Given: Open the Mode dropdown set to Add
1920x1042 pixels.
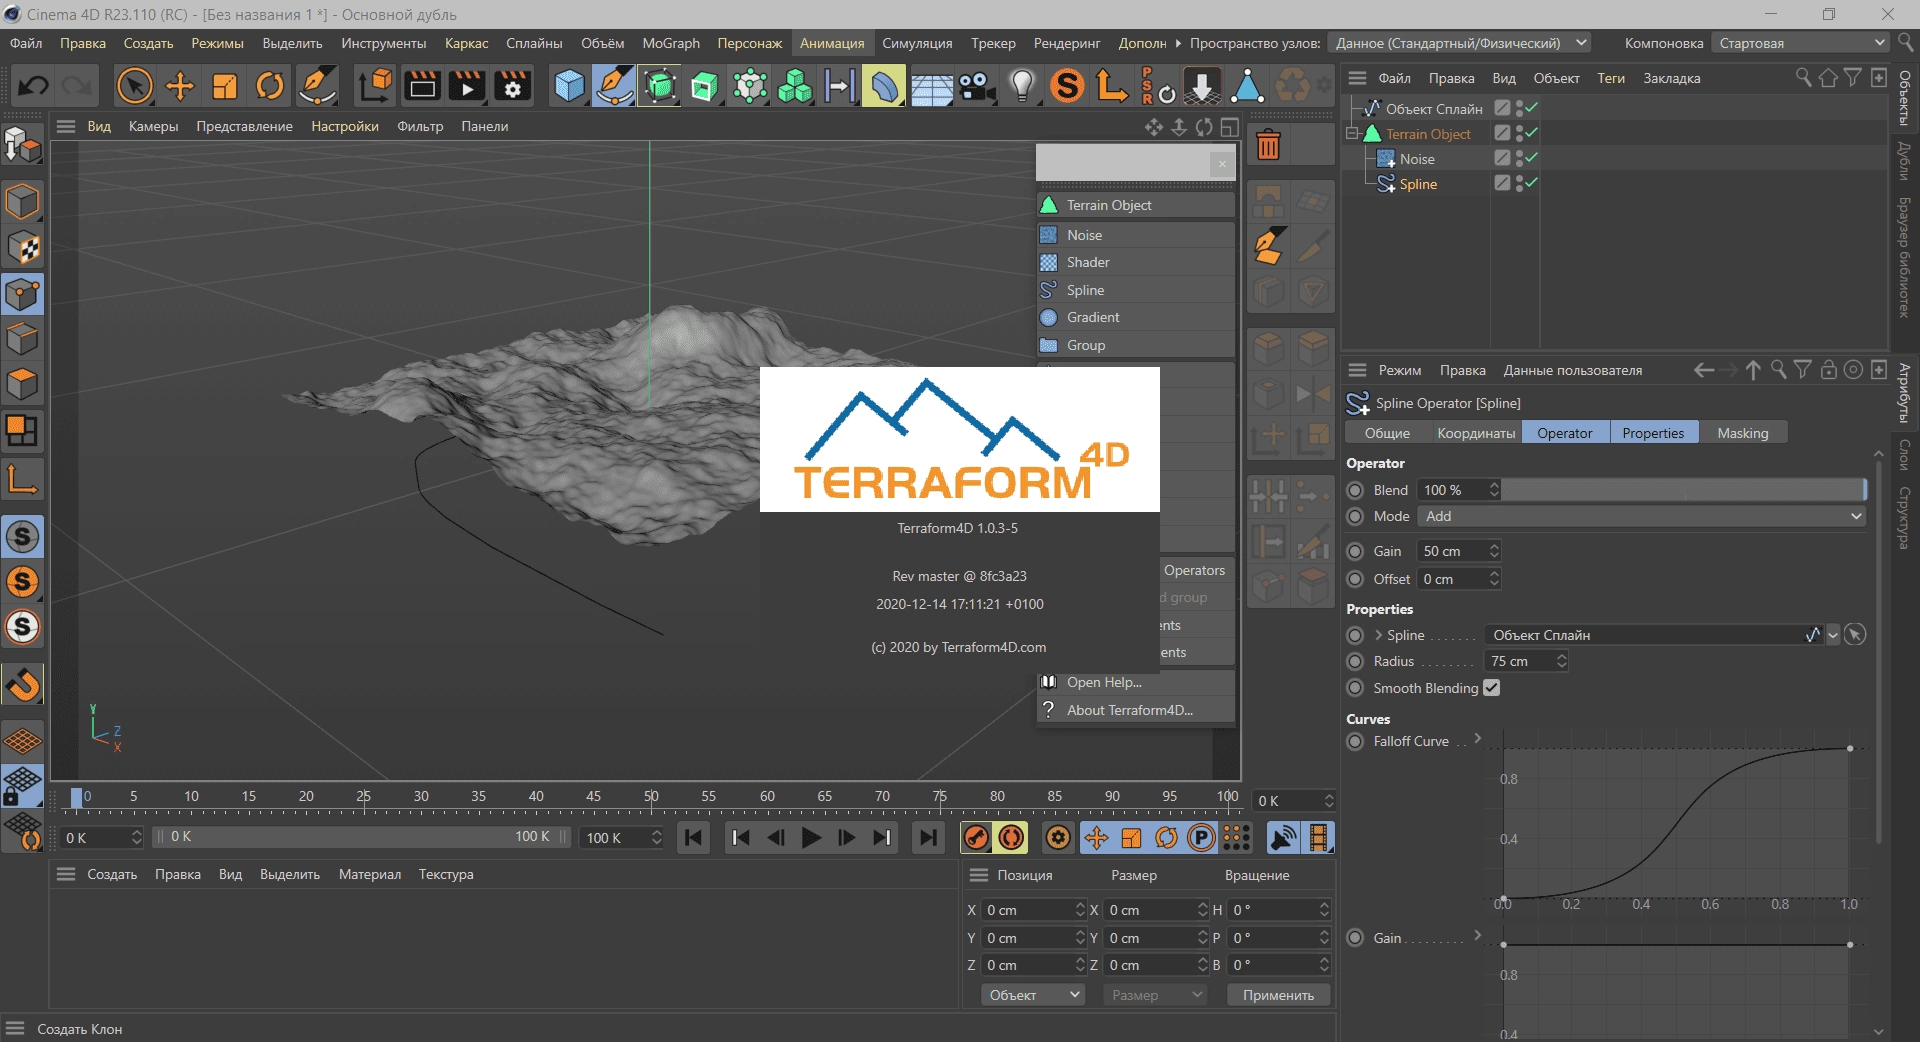Looking at the screenshot, I should pyautogui.click(x=1642, y=516).
